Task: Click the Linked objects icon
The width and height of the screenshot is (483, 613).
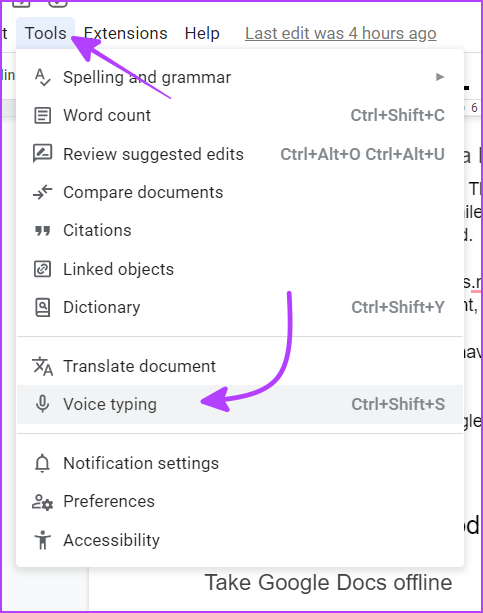Action: [x=43, y=269]
